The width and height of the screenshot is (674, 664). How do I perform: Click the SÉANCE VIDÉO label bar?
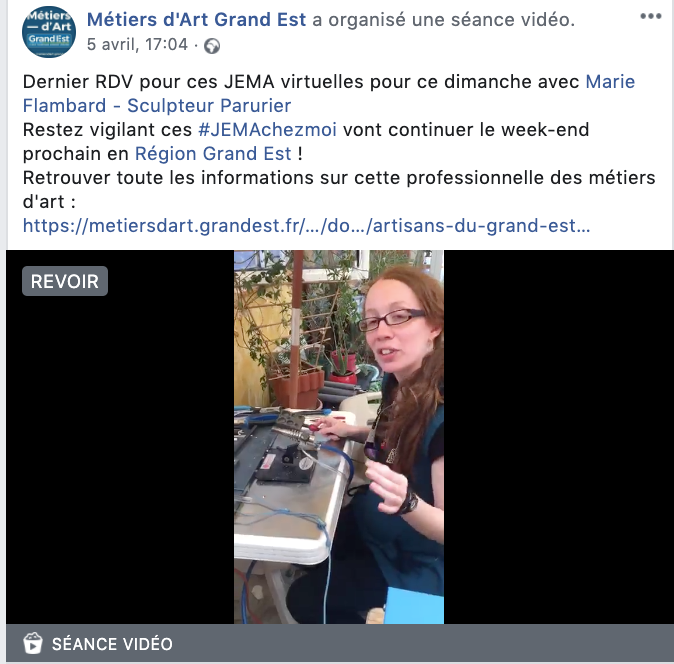pyautogui.click(x=340, y=643)
